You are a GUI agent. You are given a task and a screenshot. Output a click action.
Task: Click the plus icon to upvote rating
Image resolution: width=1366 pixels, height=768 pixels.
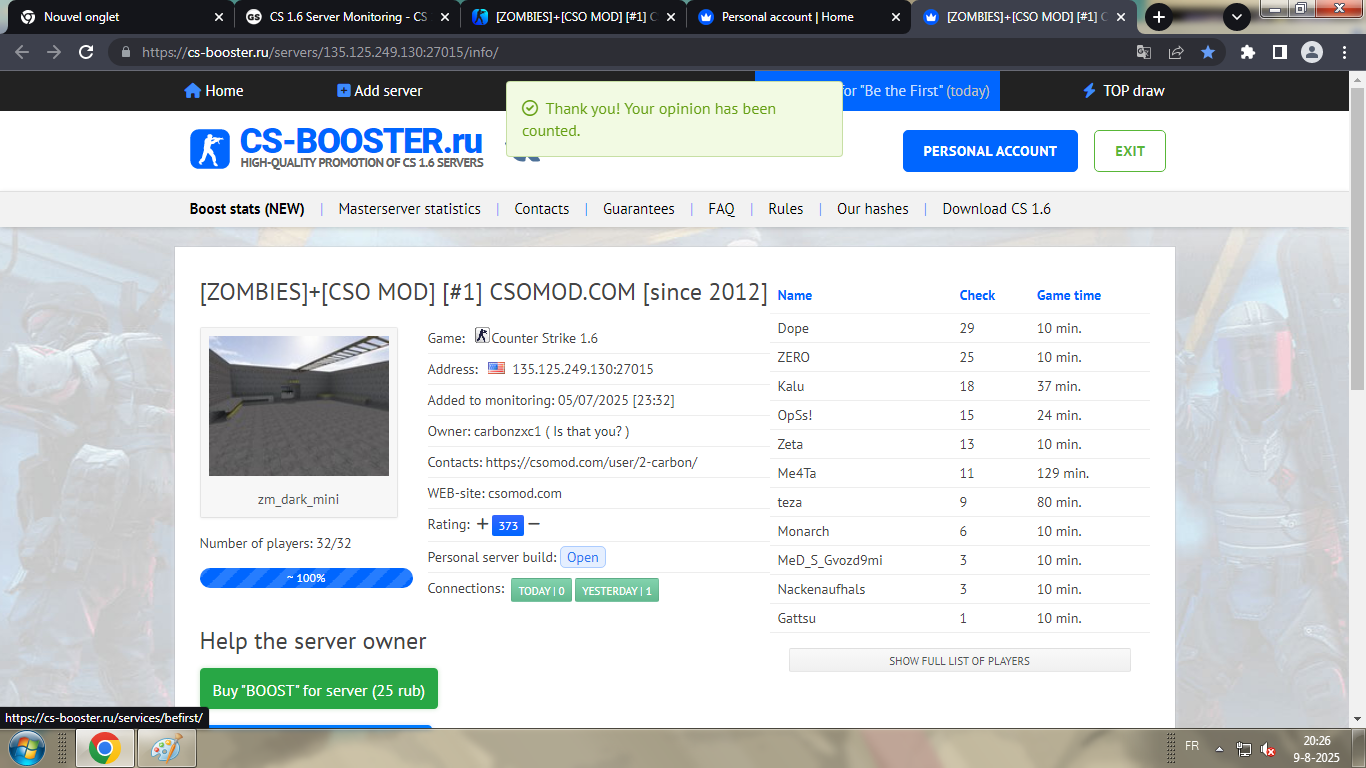482,524
